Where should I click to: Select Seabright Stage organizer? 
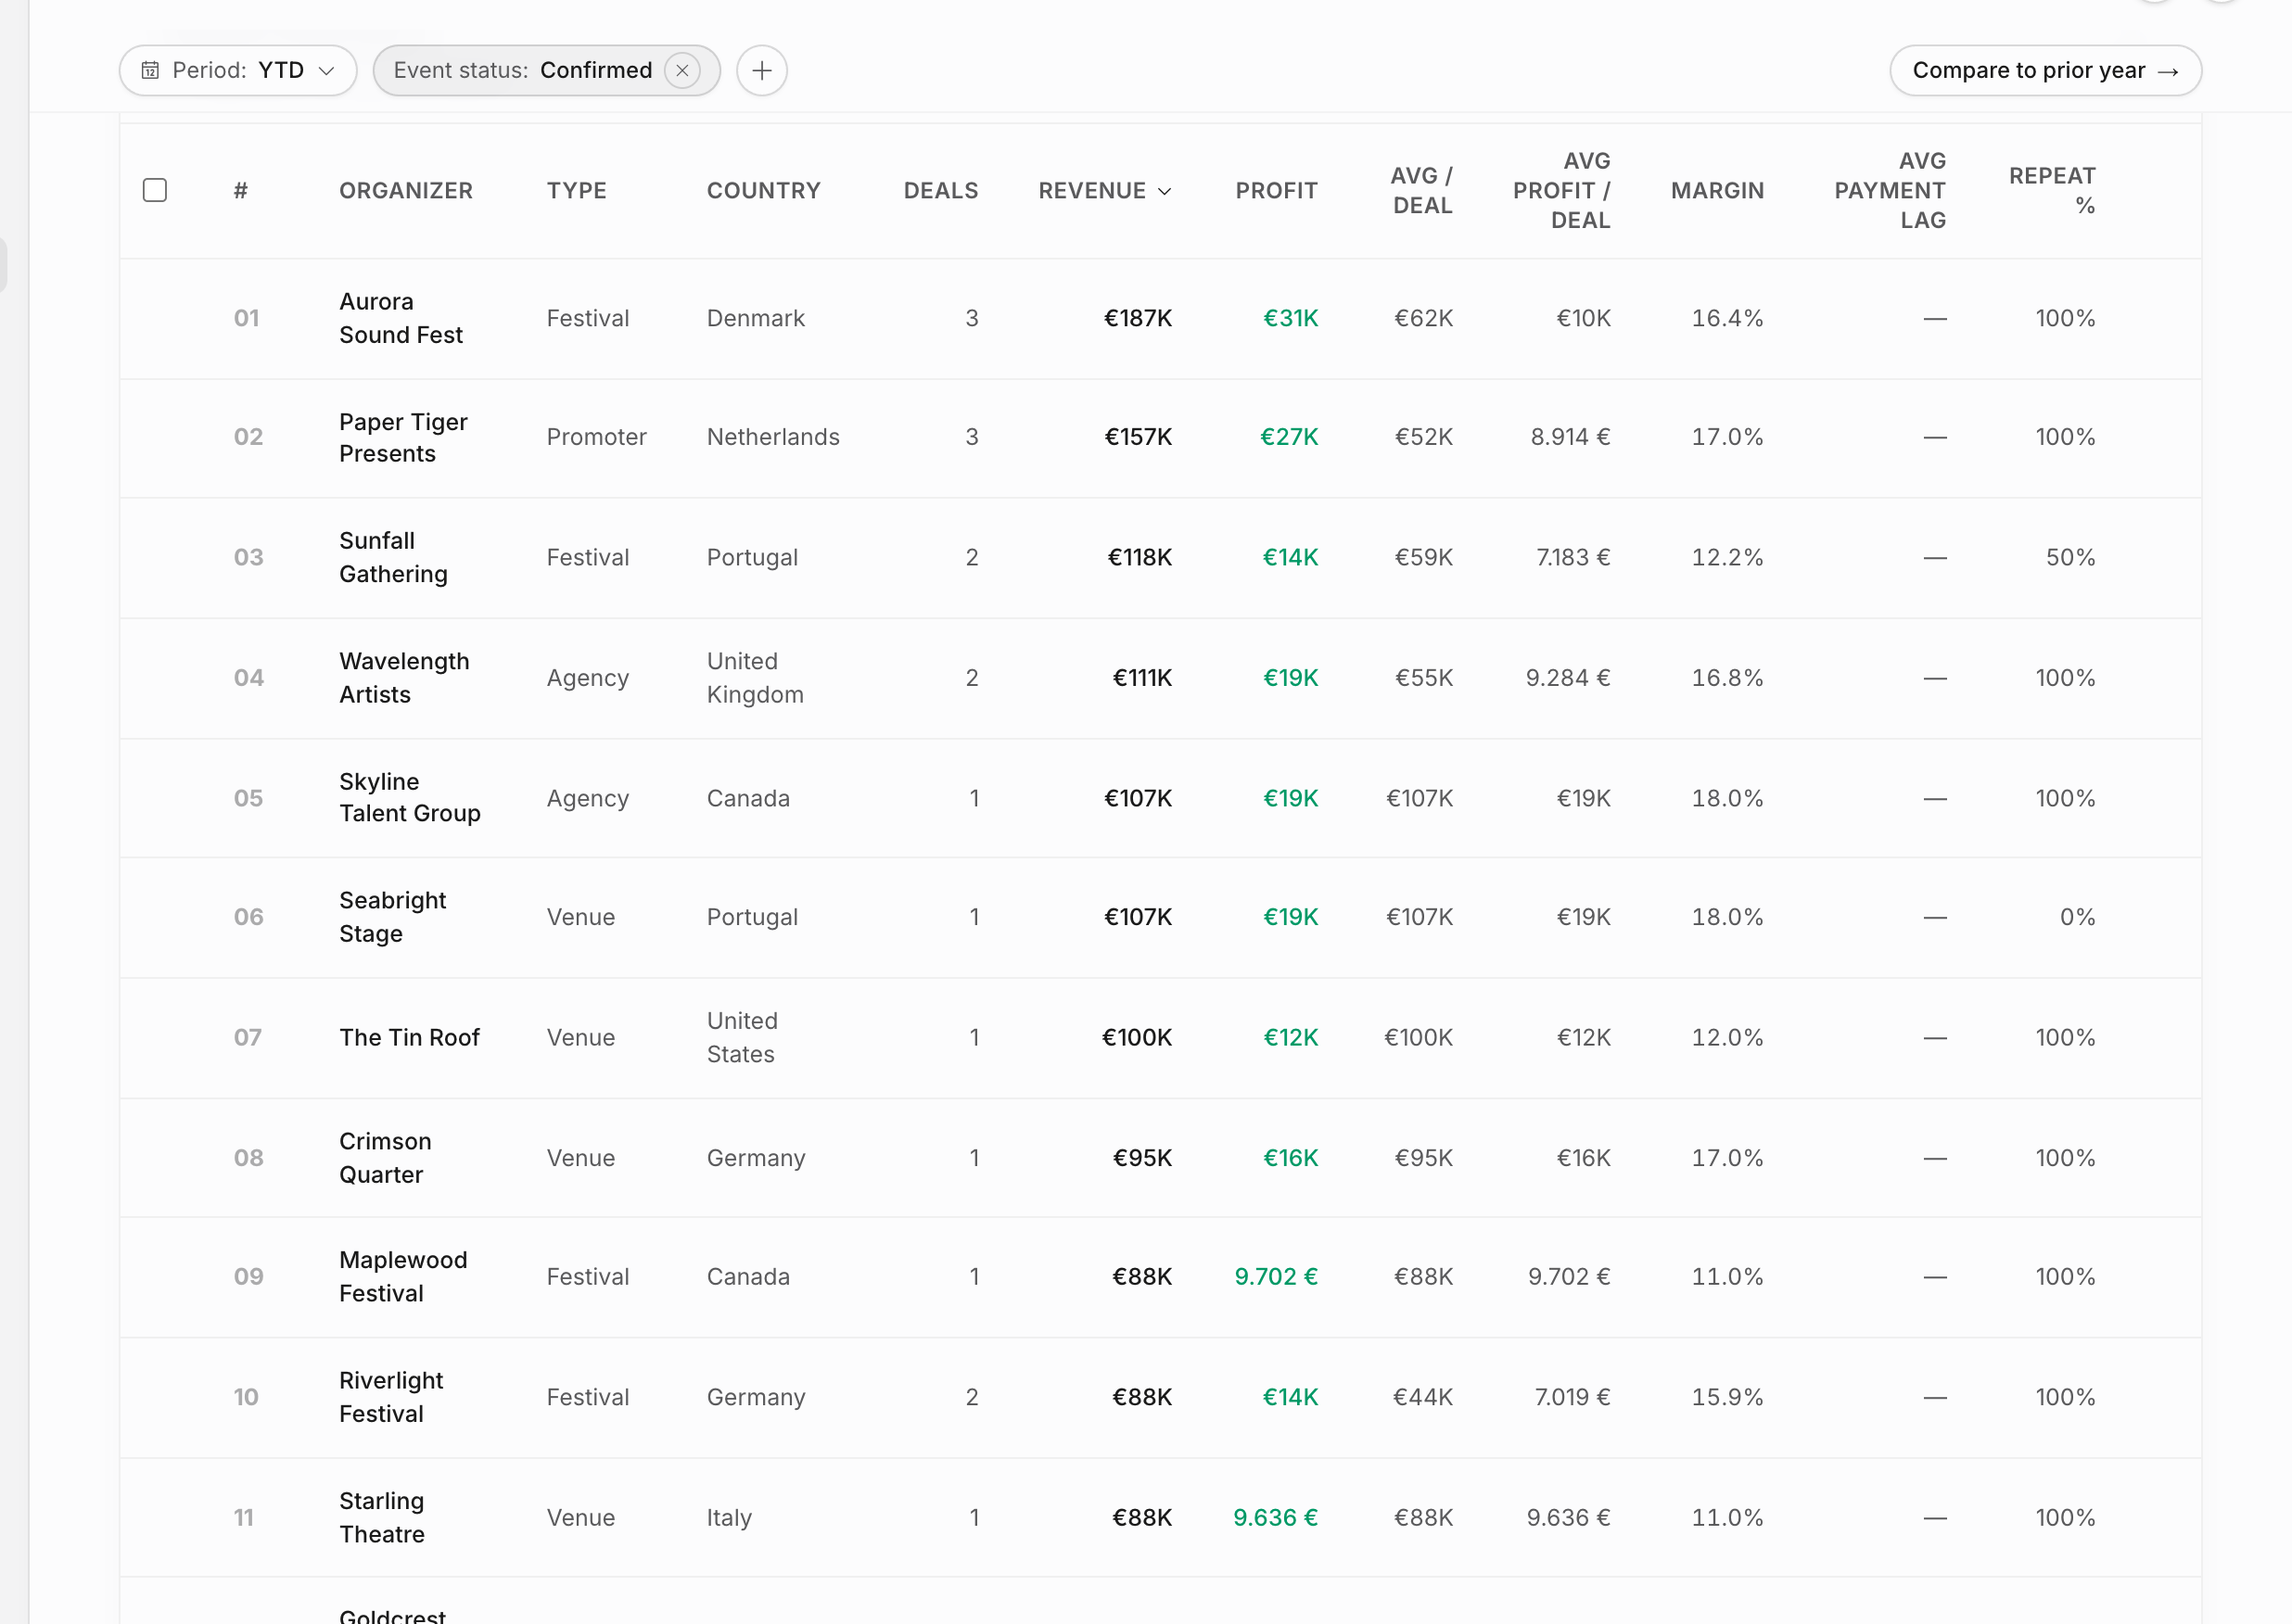tap(392, 917)
